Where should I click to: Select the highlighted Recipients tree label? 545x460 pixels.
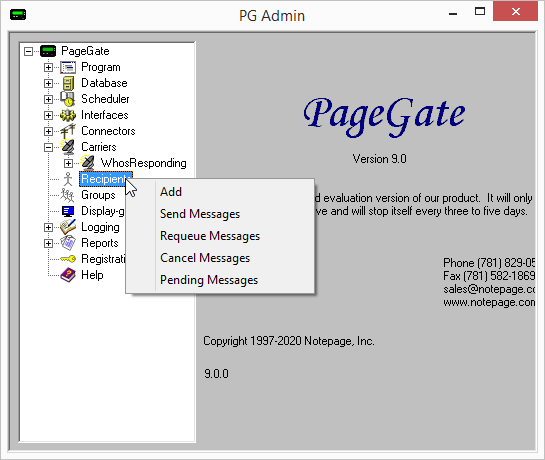106,179
